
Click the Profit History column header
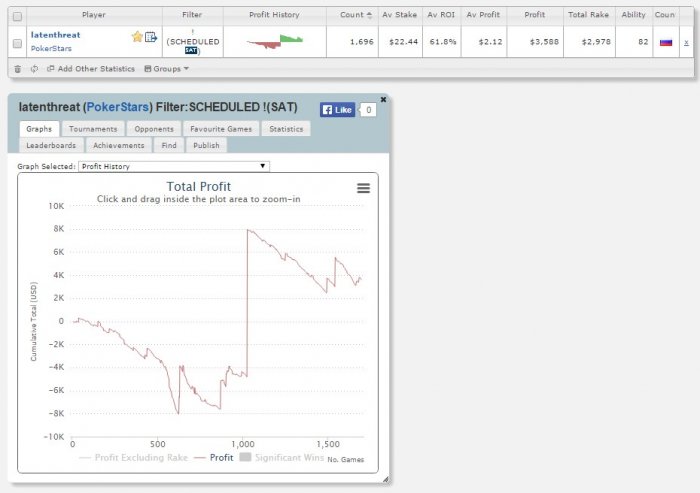(274, 15)
